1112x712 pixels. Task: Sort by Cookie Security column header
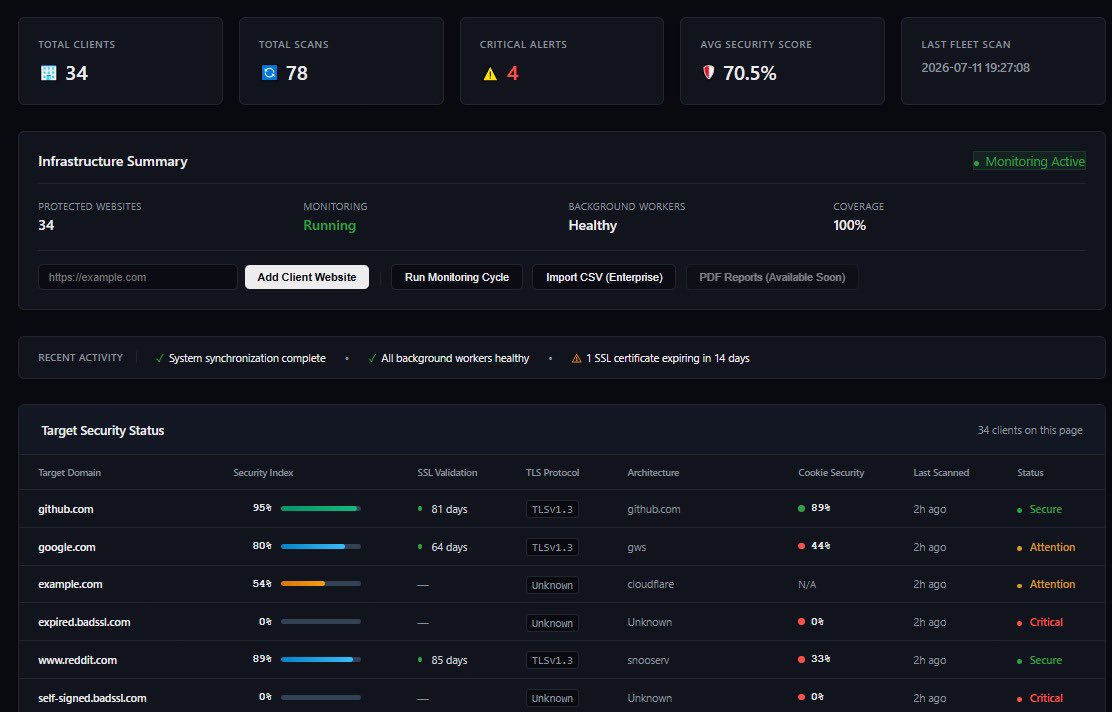[831, 472]
